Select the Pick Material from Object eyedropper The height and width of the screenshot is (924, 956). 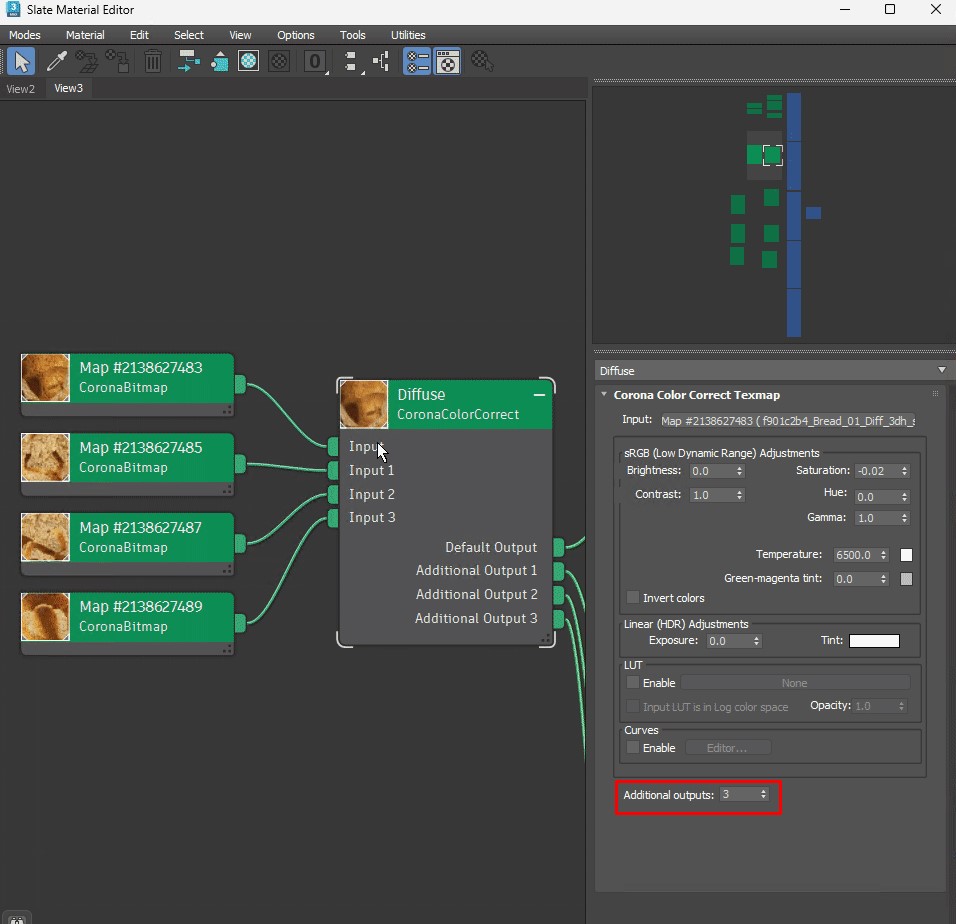pyautogui.click(x=55, y=62)
